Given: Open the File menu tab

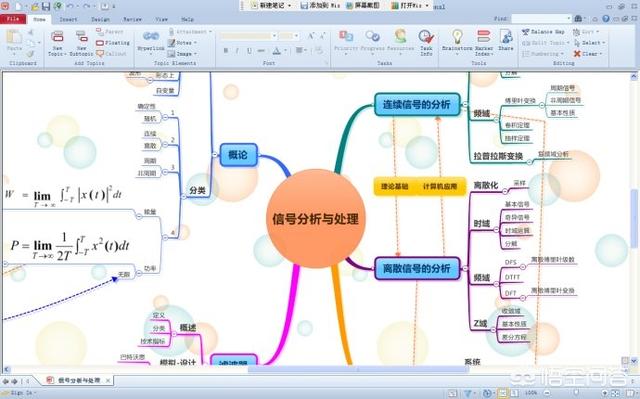Looking at the screenshot, I should (13, 19).
